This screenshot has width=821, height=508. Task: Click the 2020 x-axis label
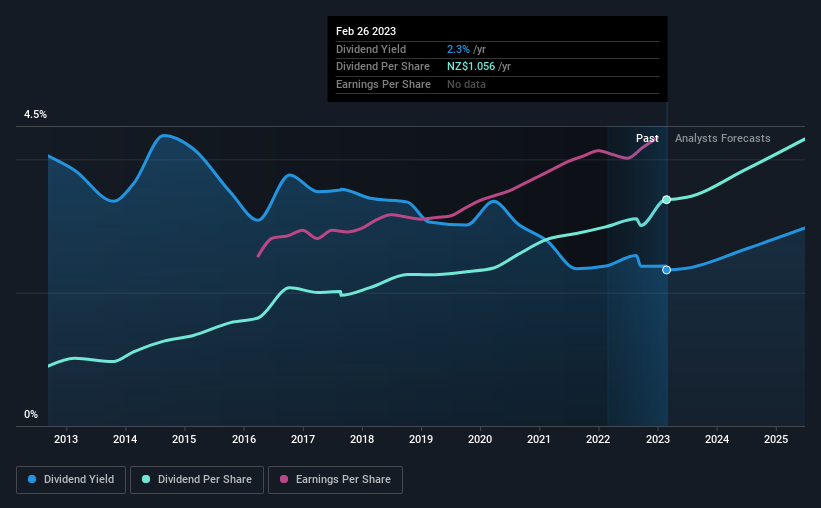coord(480,439)
